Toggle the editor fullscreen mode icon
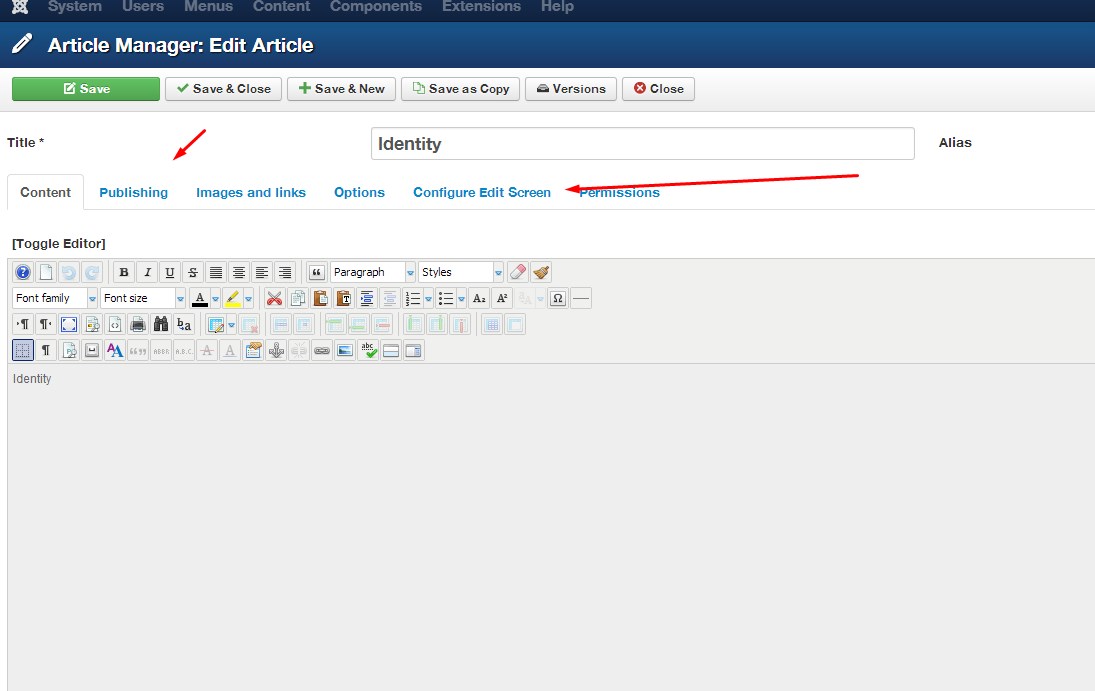Screen dimensions: 1095x691 pyautogui.click(x=67, y=324)
